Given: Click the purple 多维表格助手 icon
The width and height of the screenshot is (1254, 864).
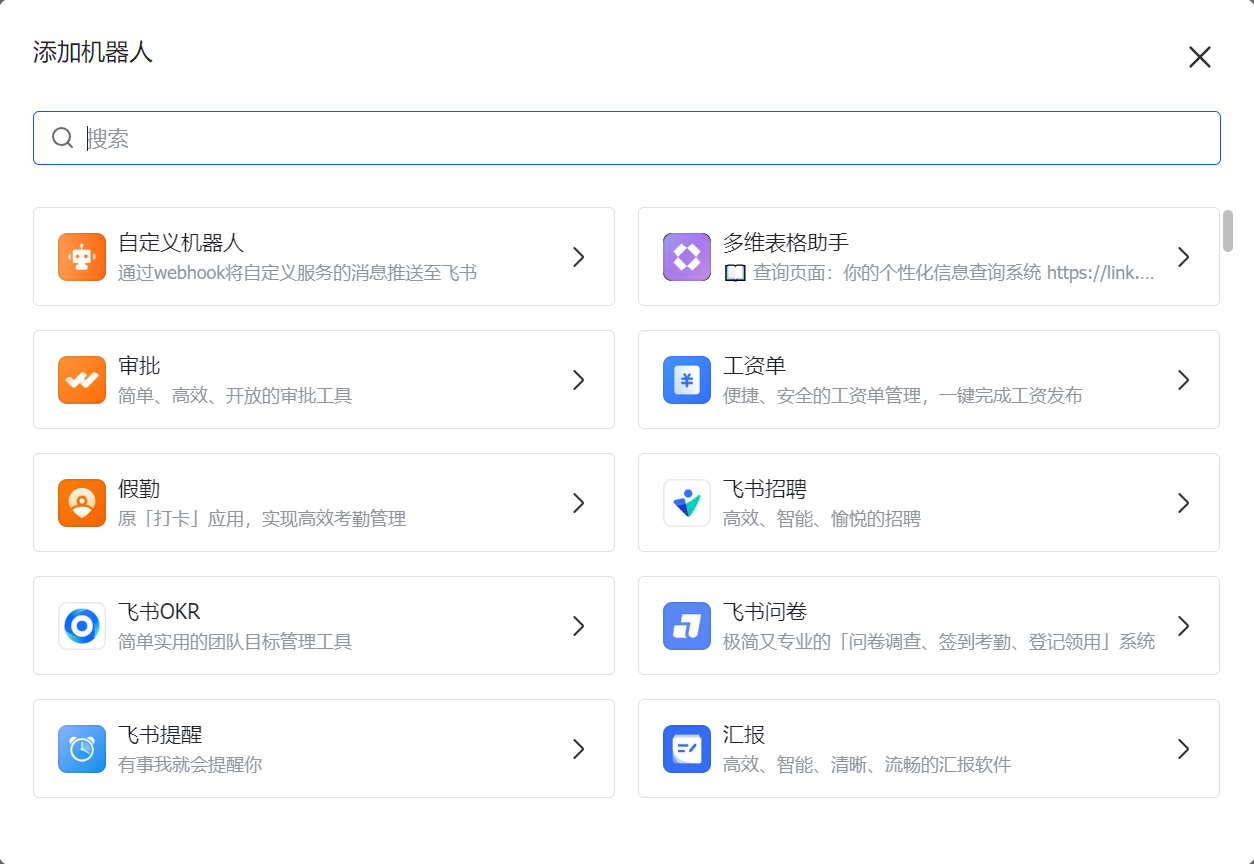Looking at the screenshot, I should pos(687,257).
